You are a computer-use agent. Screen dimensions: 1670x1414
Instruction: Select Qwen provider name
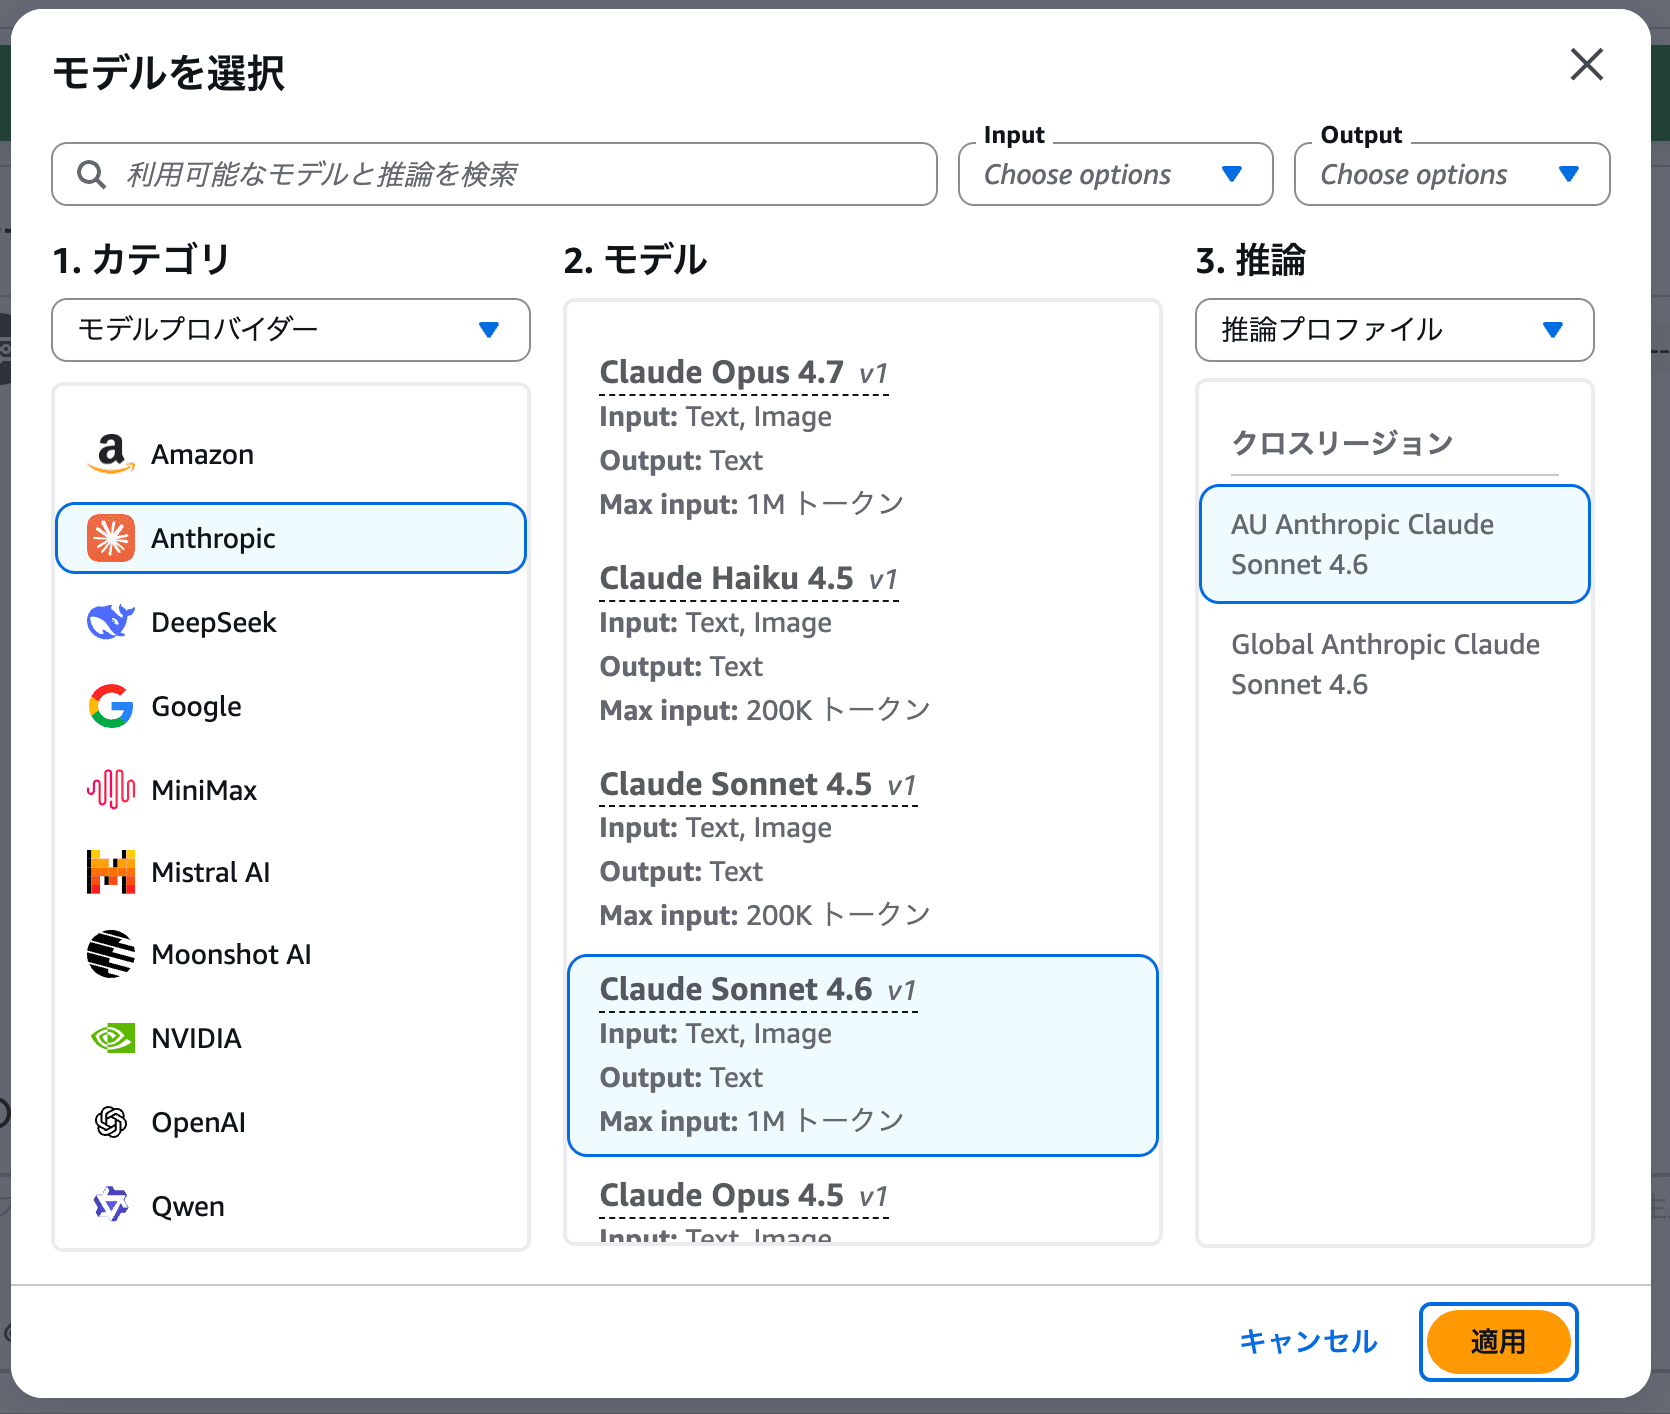click(x=188, y=1206)
